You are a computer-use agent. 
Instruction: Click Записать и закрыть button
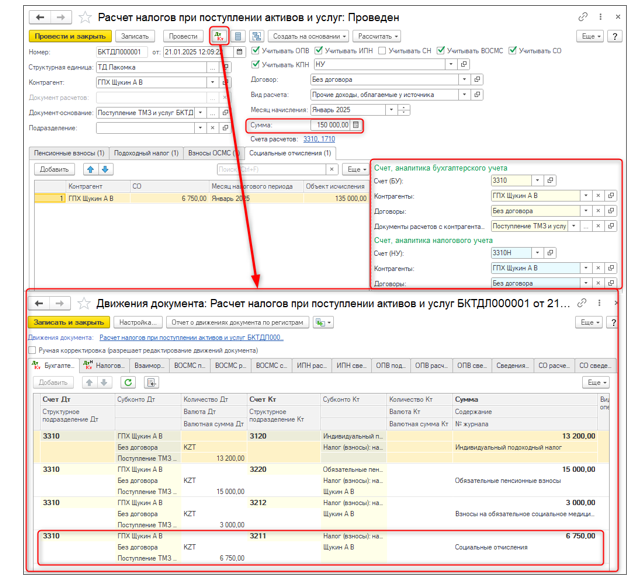click(69, 322)
